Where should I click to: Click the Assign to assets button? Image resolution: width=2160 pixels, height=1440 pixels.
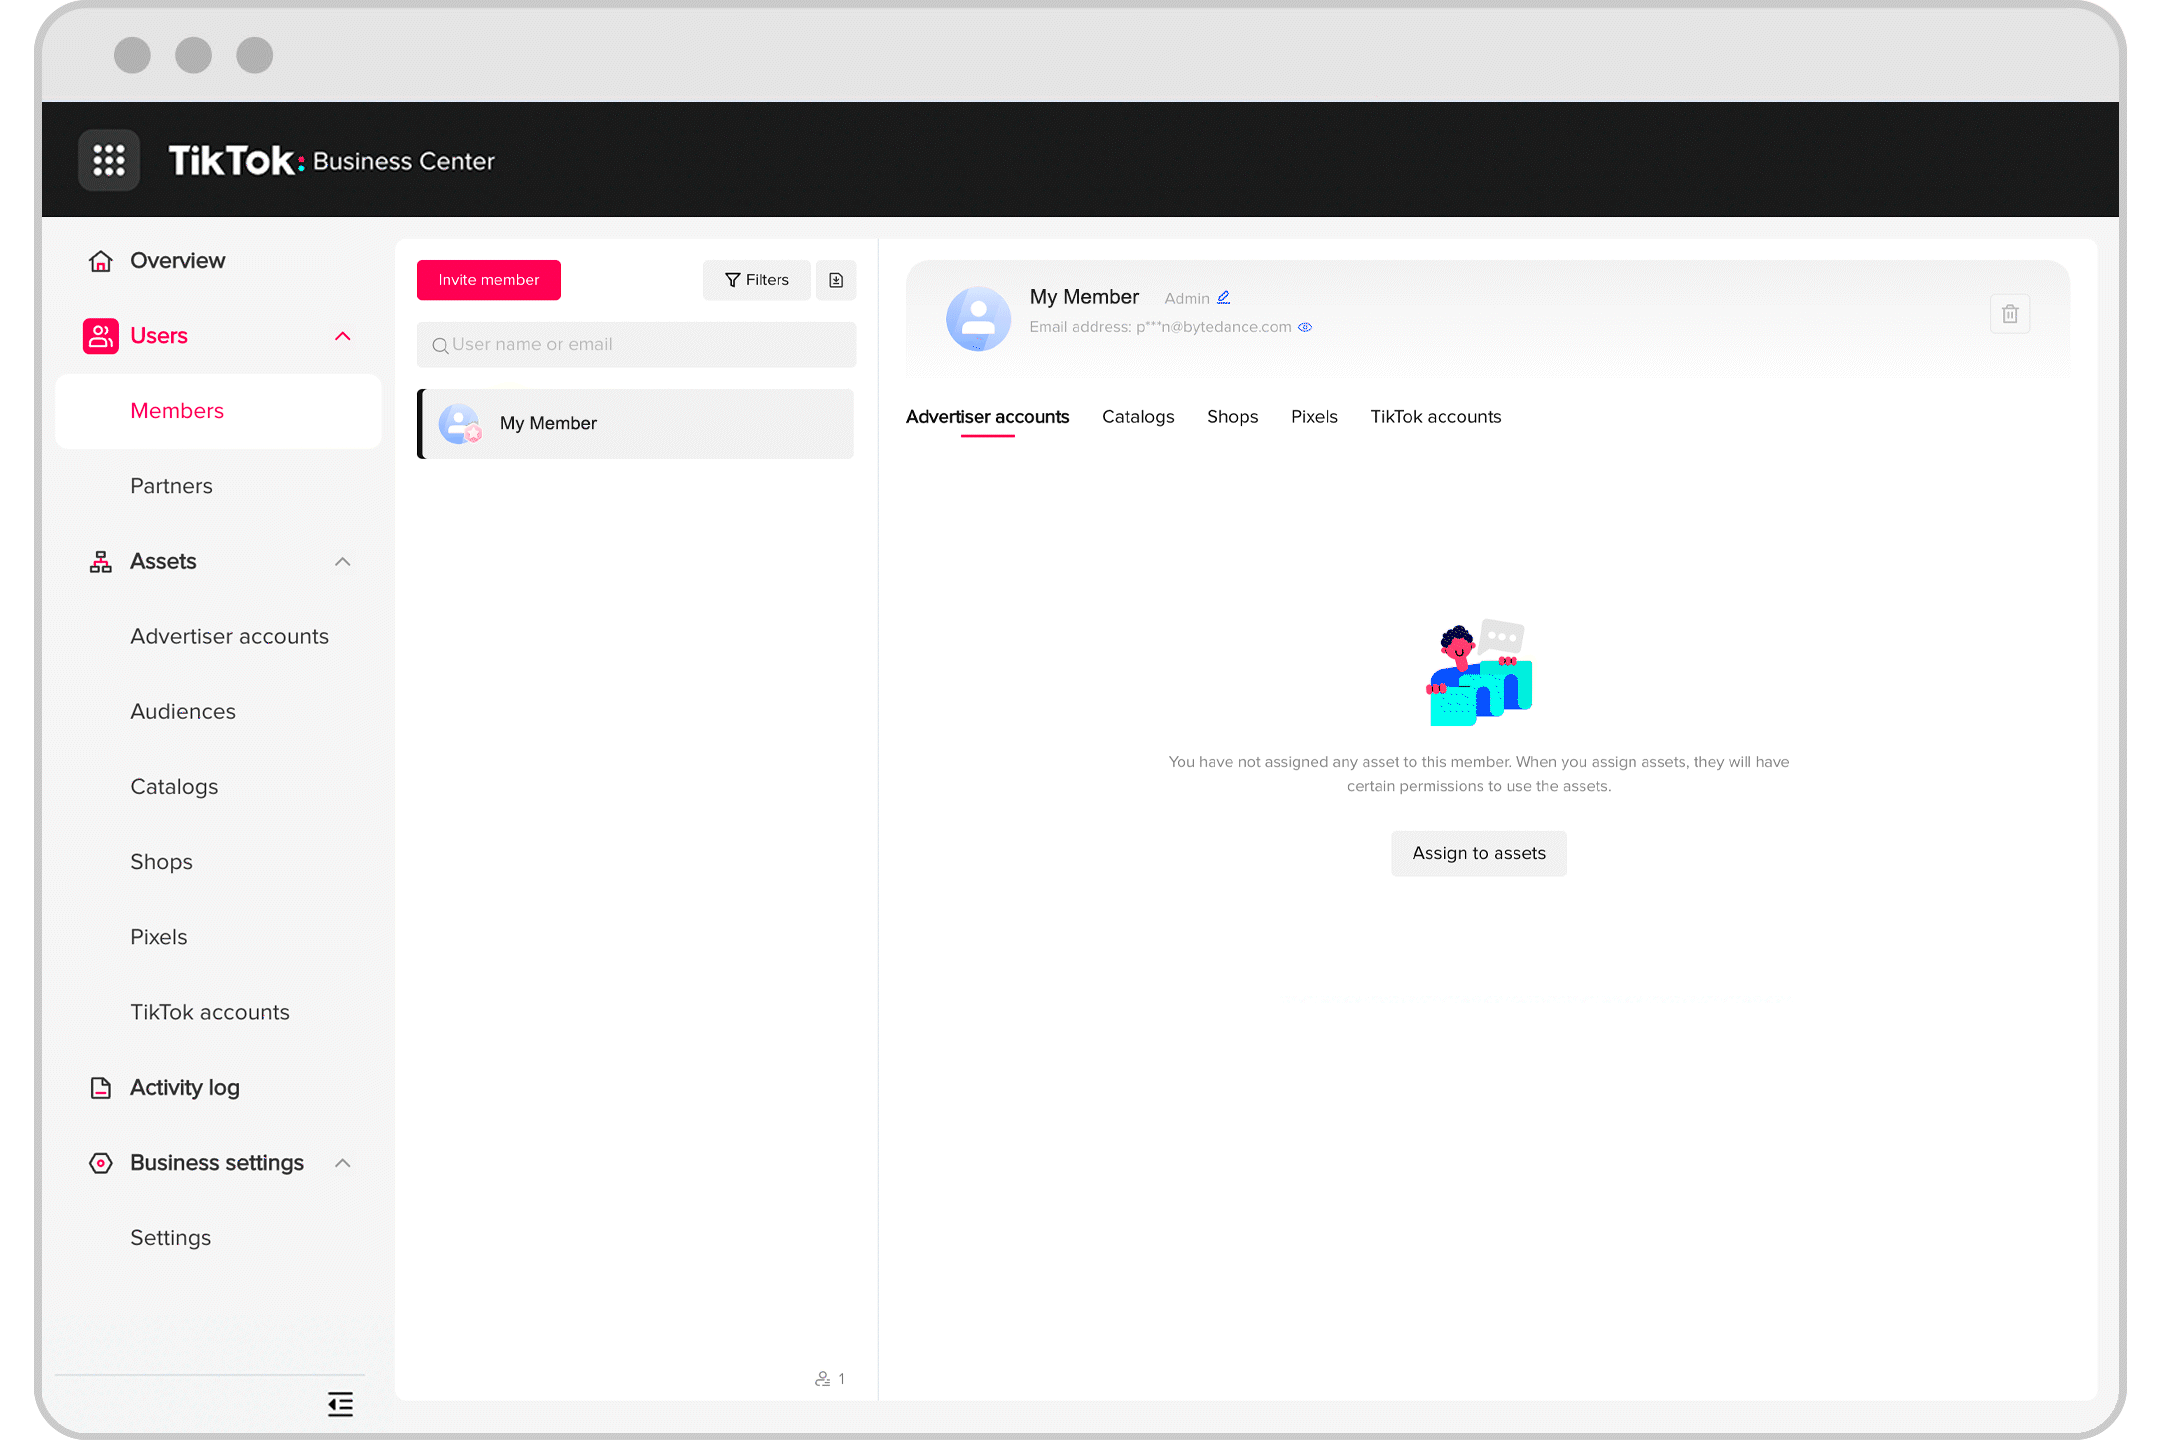(1479, 853)
